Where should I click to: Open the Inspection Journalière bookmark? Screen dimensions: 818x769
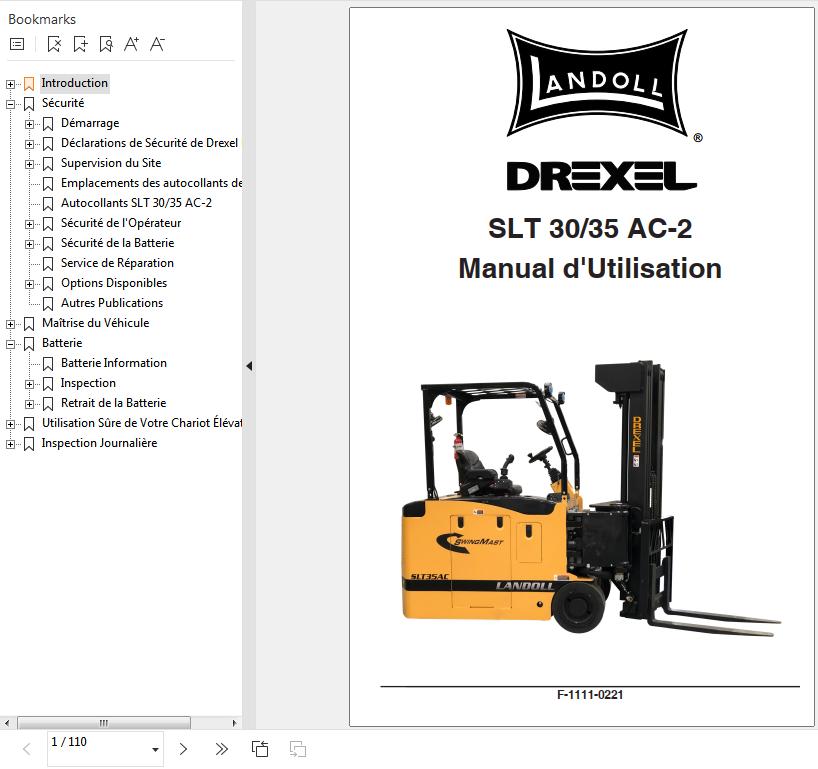[99, 443]
